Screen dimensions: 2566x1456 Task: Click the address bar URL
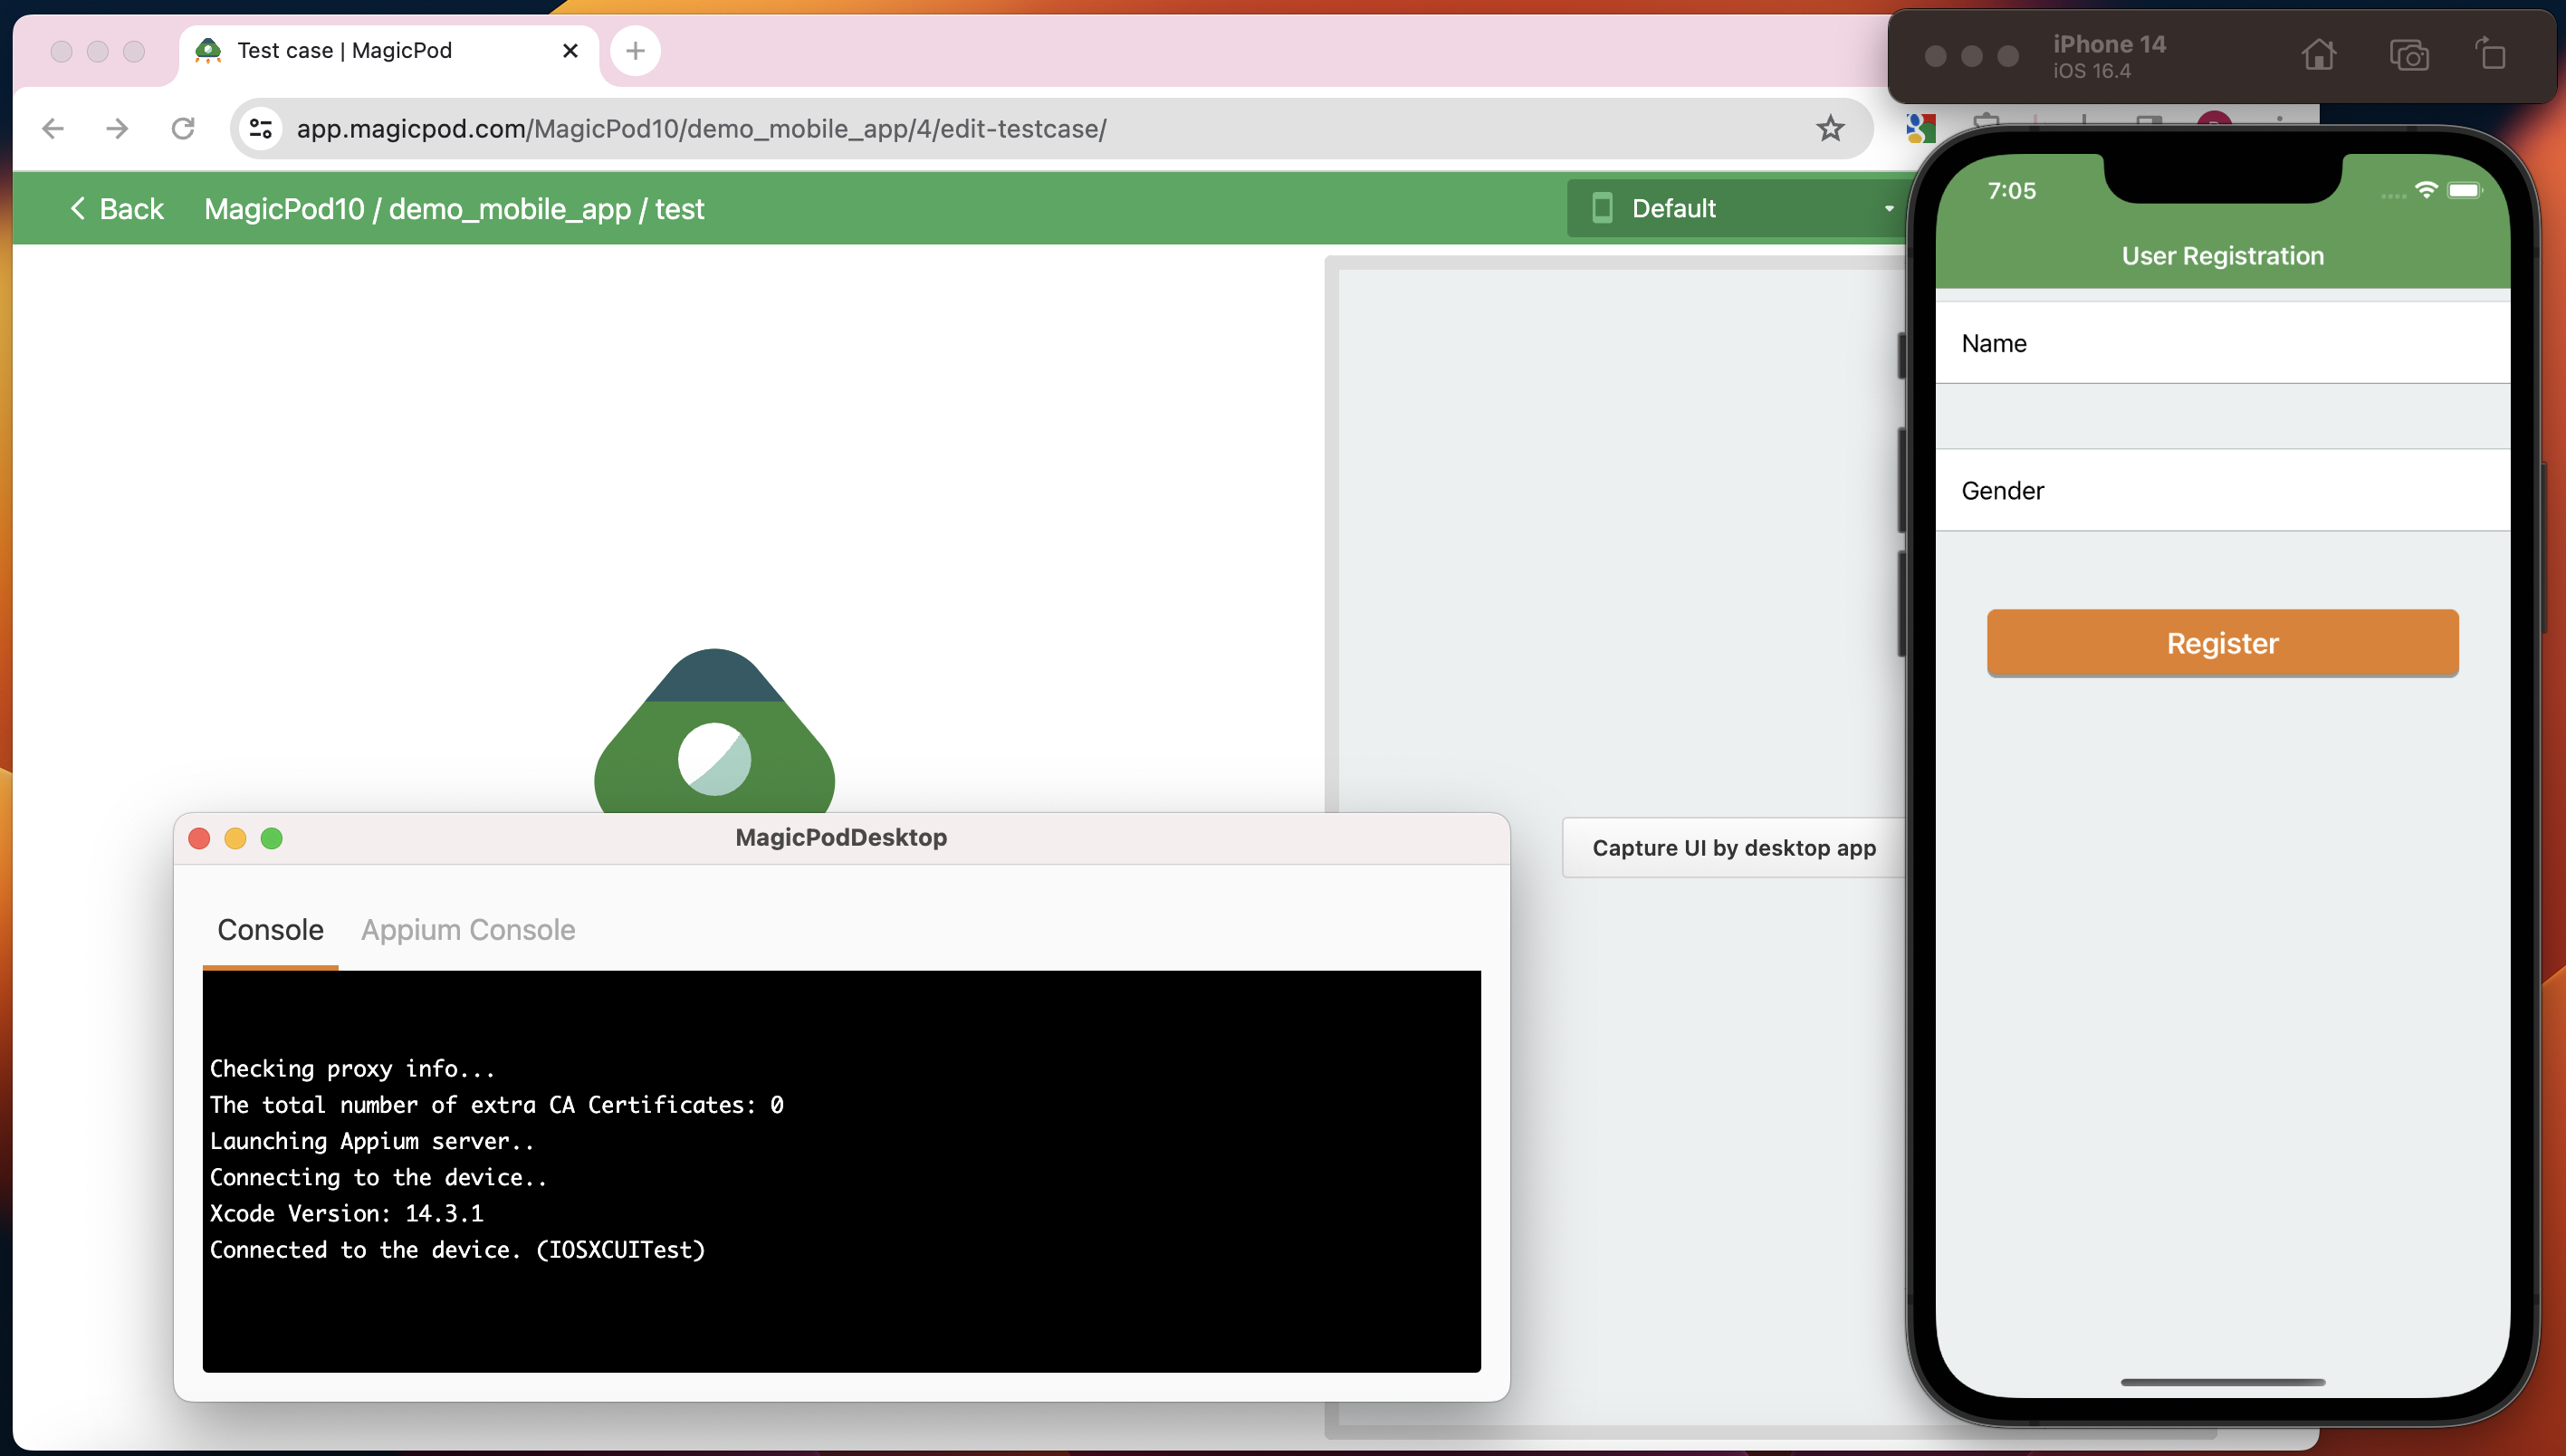coord(701,128)
